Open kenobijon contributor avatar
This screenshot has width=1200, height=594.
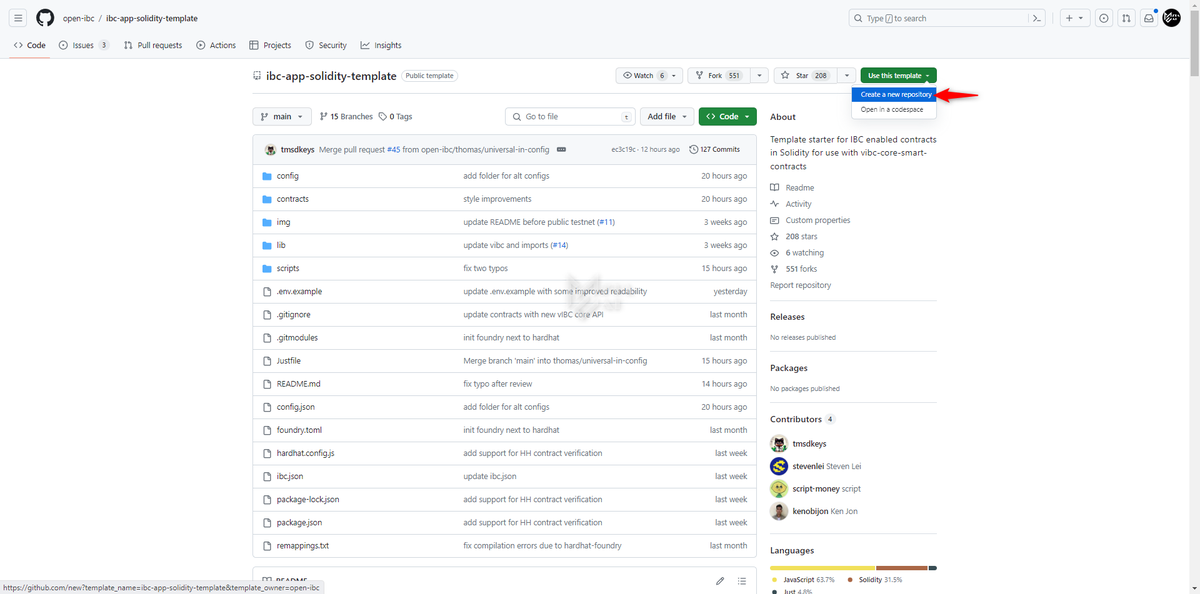point(779,511)
